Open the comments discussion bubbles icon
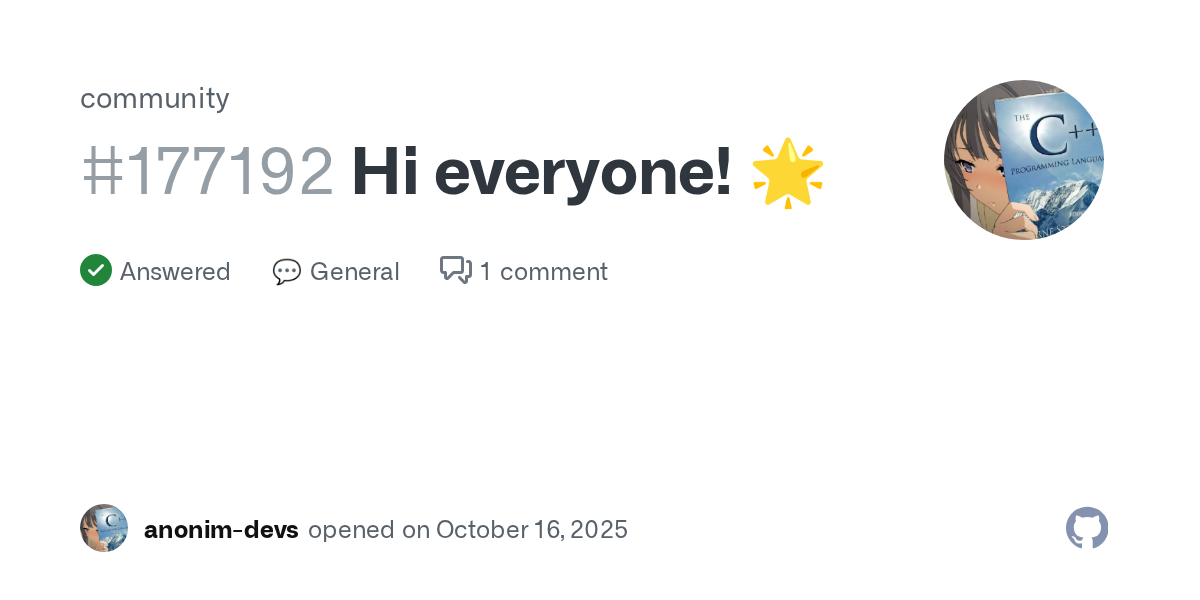The height and width of the screenshot is (600, 1200). point(455,270)
